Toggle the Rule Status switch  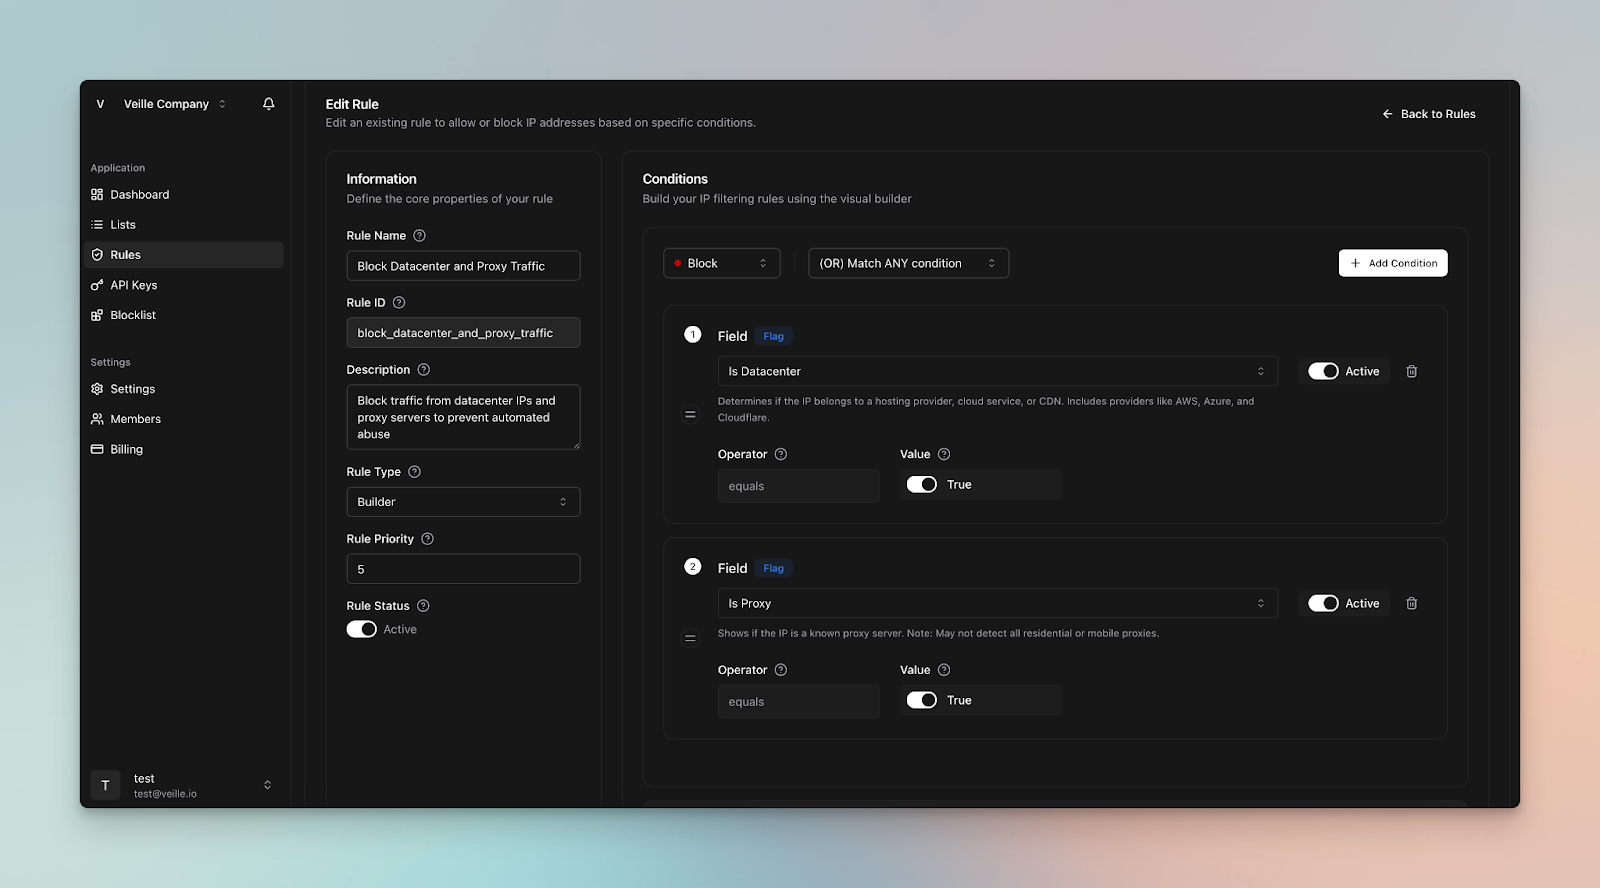pos(362,630)
